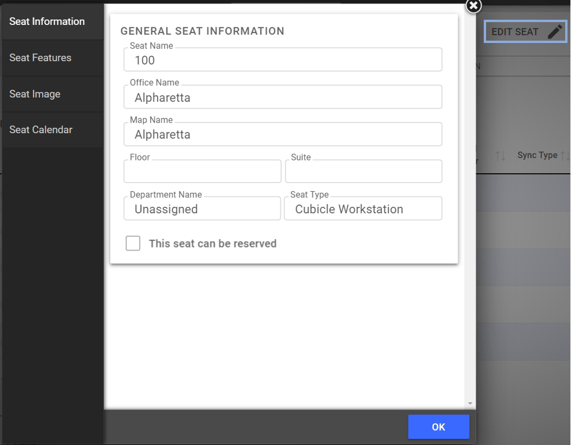Image resolution: width=571 pixels, height=445 pixels.
Task: Enable 'This seat can be reserved' checkbox
Action: coord(133,243)
